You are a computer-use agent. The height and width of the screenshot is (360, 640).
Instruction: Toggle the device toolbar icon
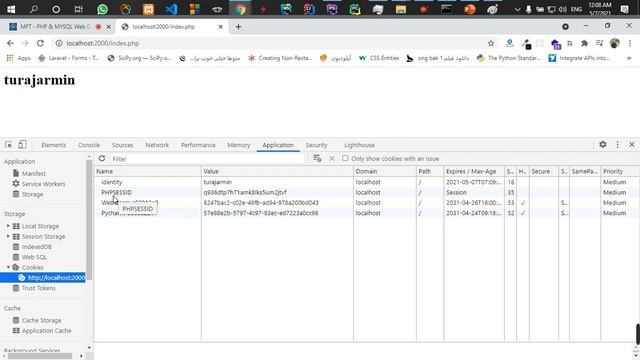(22, 144)
